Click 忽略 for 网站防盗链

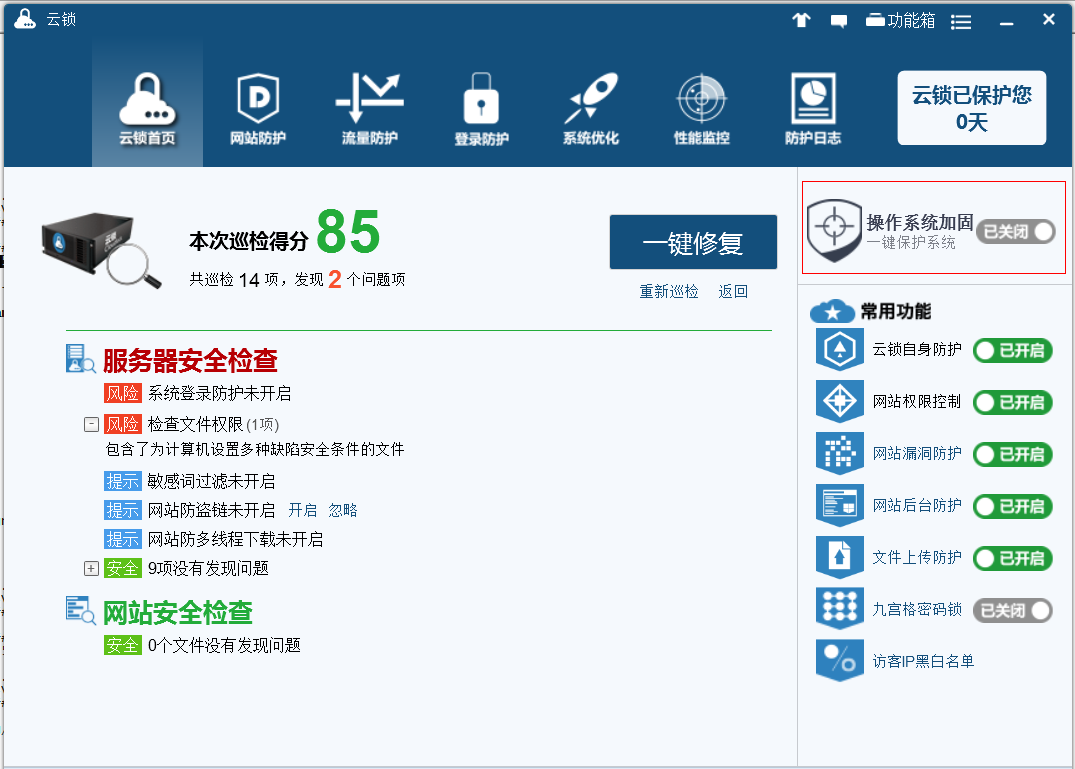343,510
